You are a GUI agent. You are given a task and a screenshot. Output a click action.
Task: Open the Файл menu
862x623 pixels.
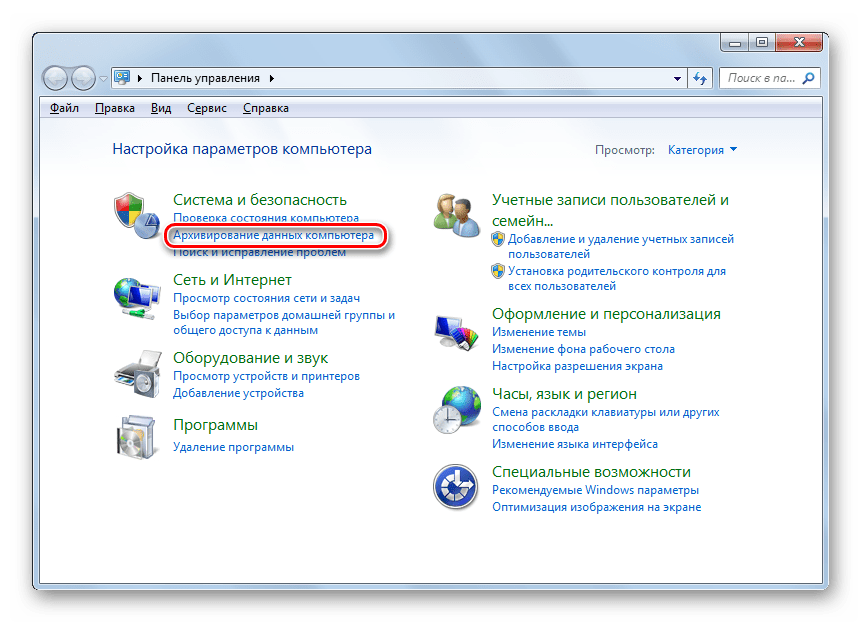click(64, 108)
